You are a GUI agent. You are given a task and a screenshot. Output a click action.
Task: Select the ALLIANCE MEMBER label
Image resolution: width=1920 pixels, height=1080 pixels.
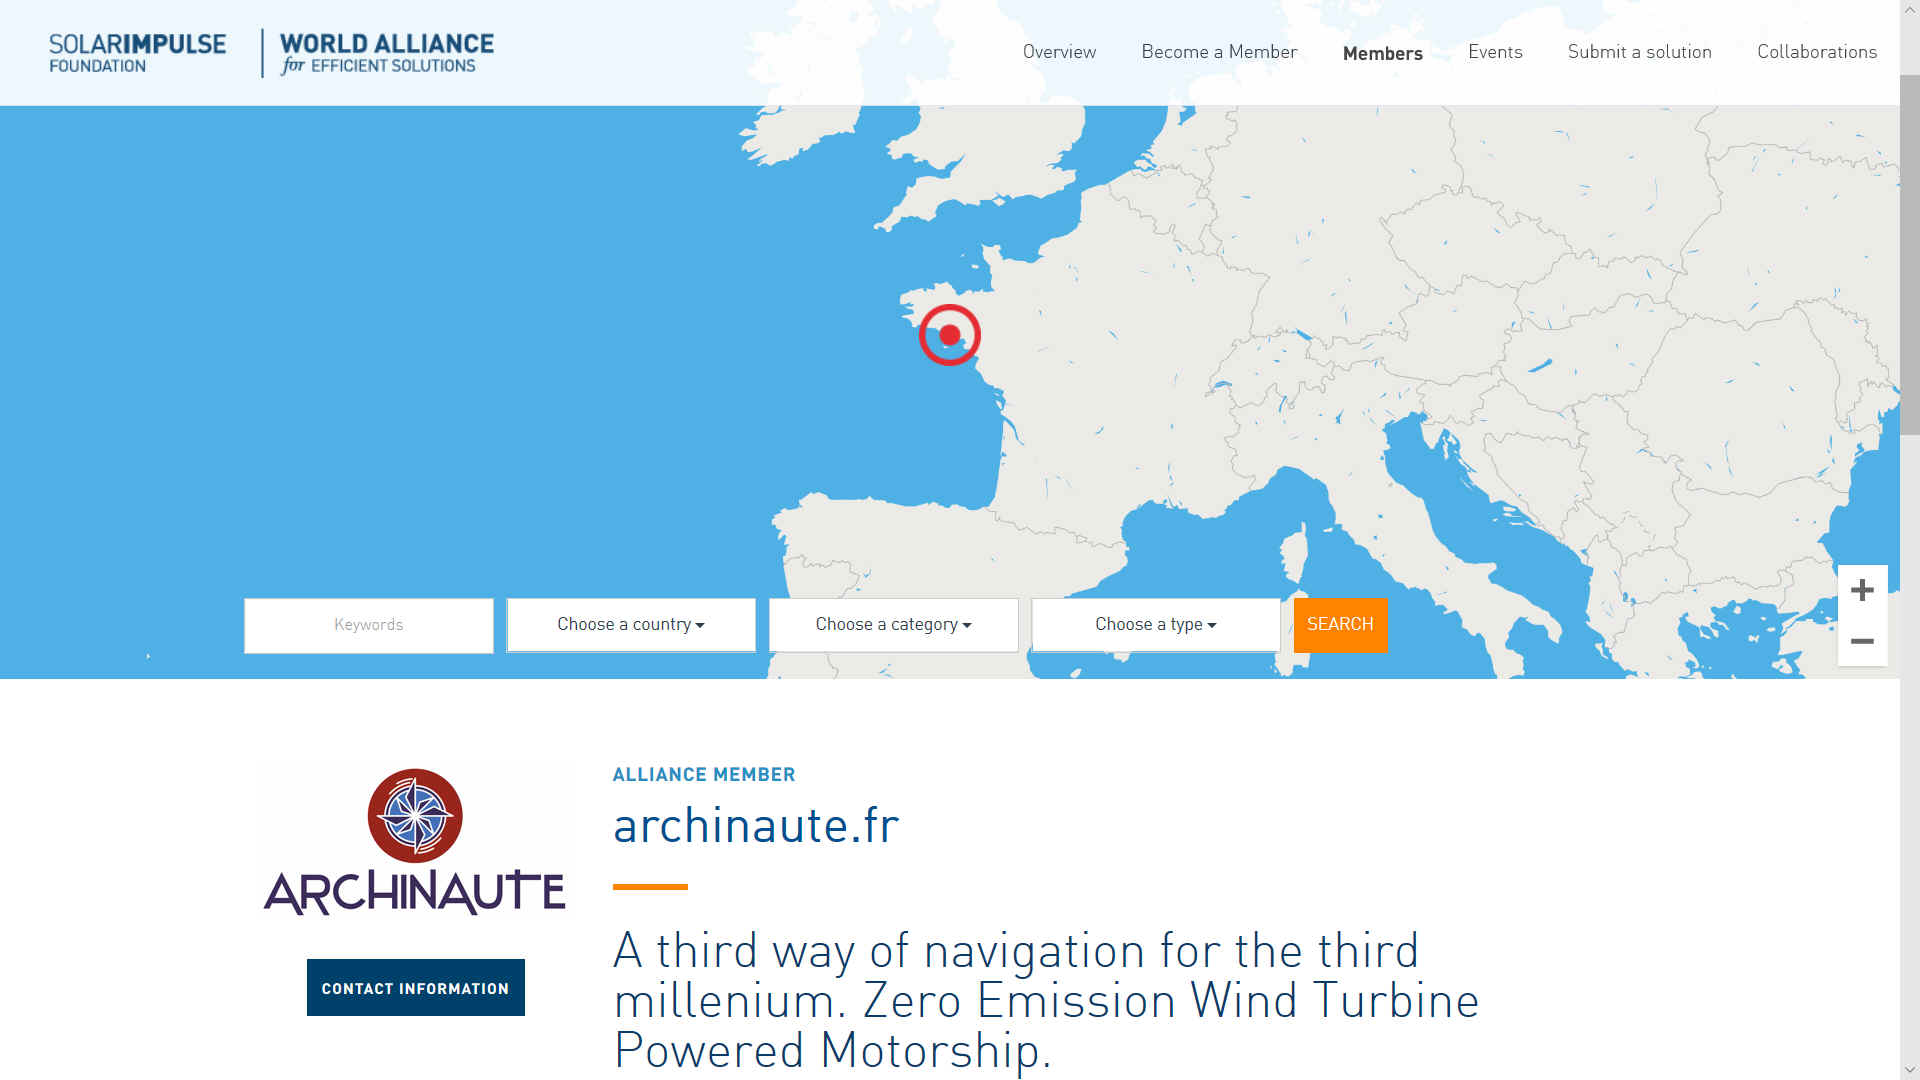click(704, 775)
